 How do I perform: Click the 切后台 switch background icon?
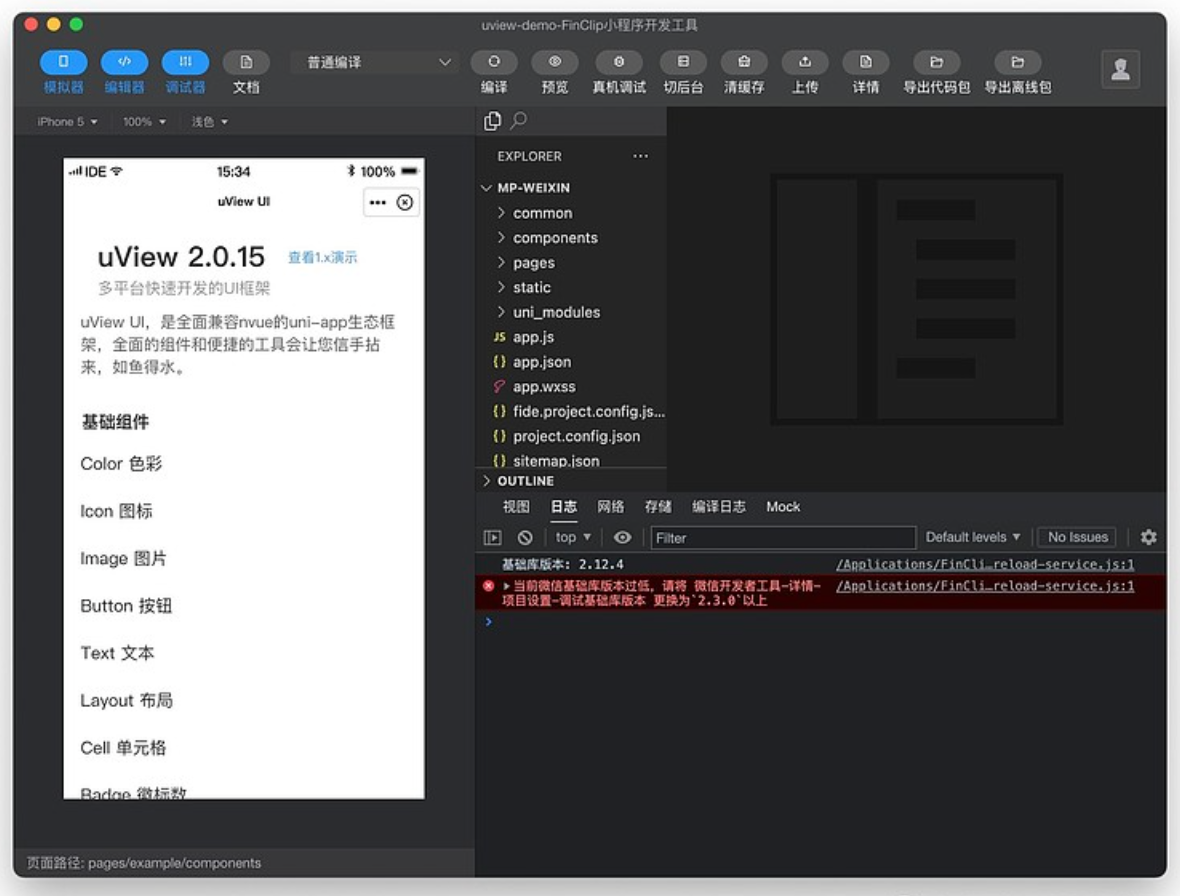[x=683, y=62]
